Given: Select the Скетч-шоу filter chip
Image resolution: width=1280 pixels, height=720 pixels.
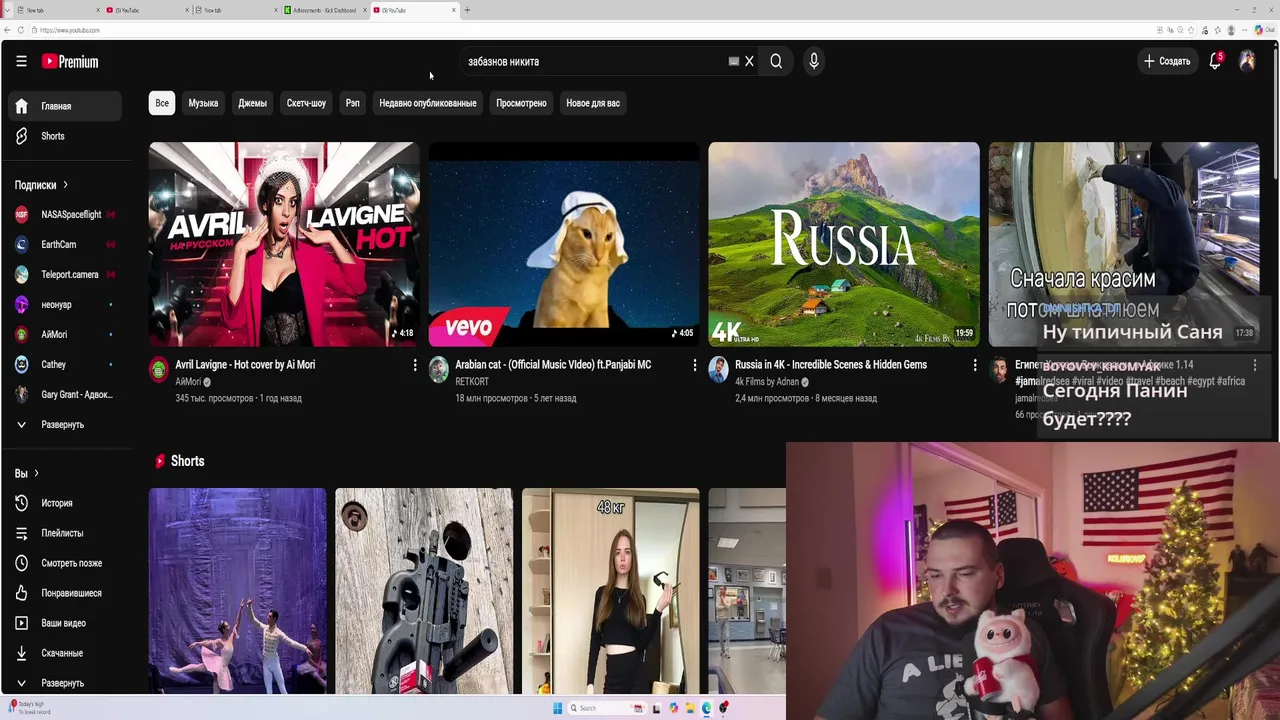Looking at the screenshot, I should click(x=306, y=103).
